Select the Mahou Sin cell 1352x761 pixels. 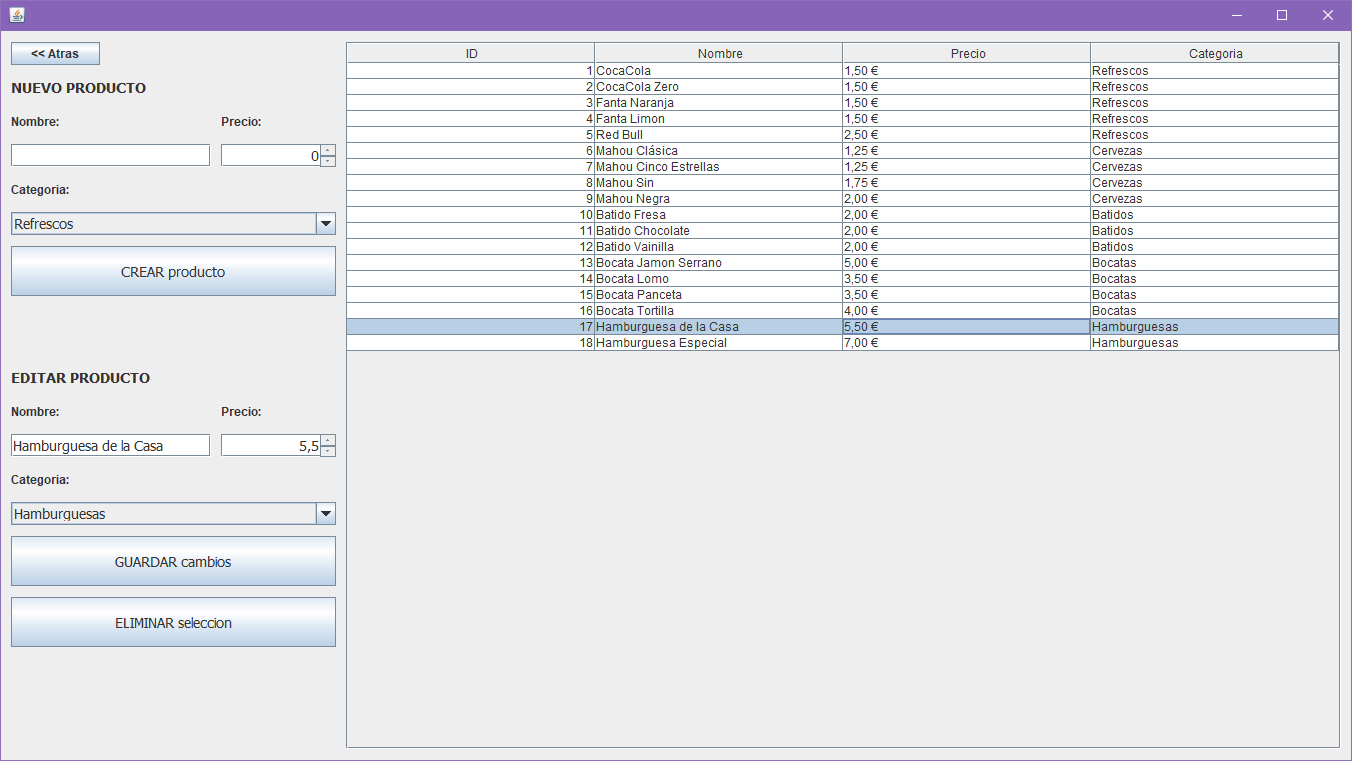pyautogui.click(x=719, y=183)
